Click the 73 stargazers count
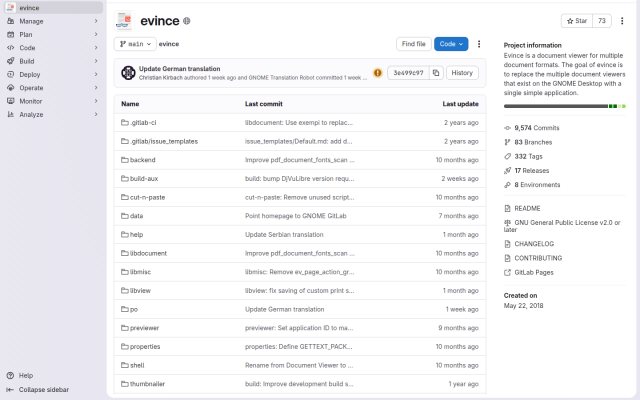The image size is (640, 400). pyautogui.click(x=602, y=21)
